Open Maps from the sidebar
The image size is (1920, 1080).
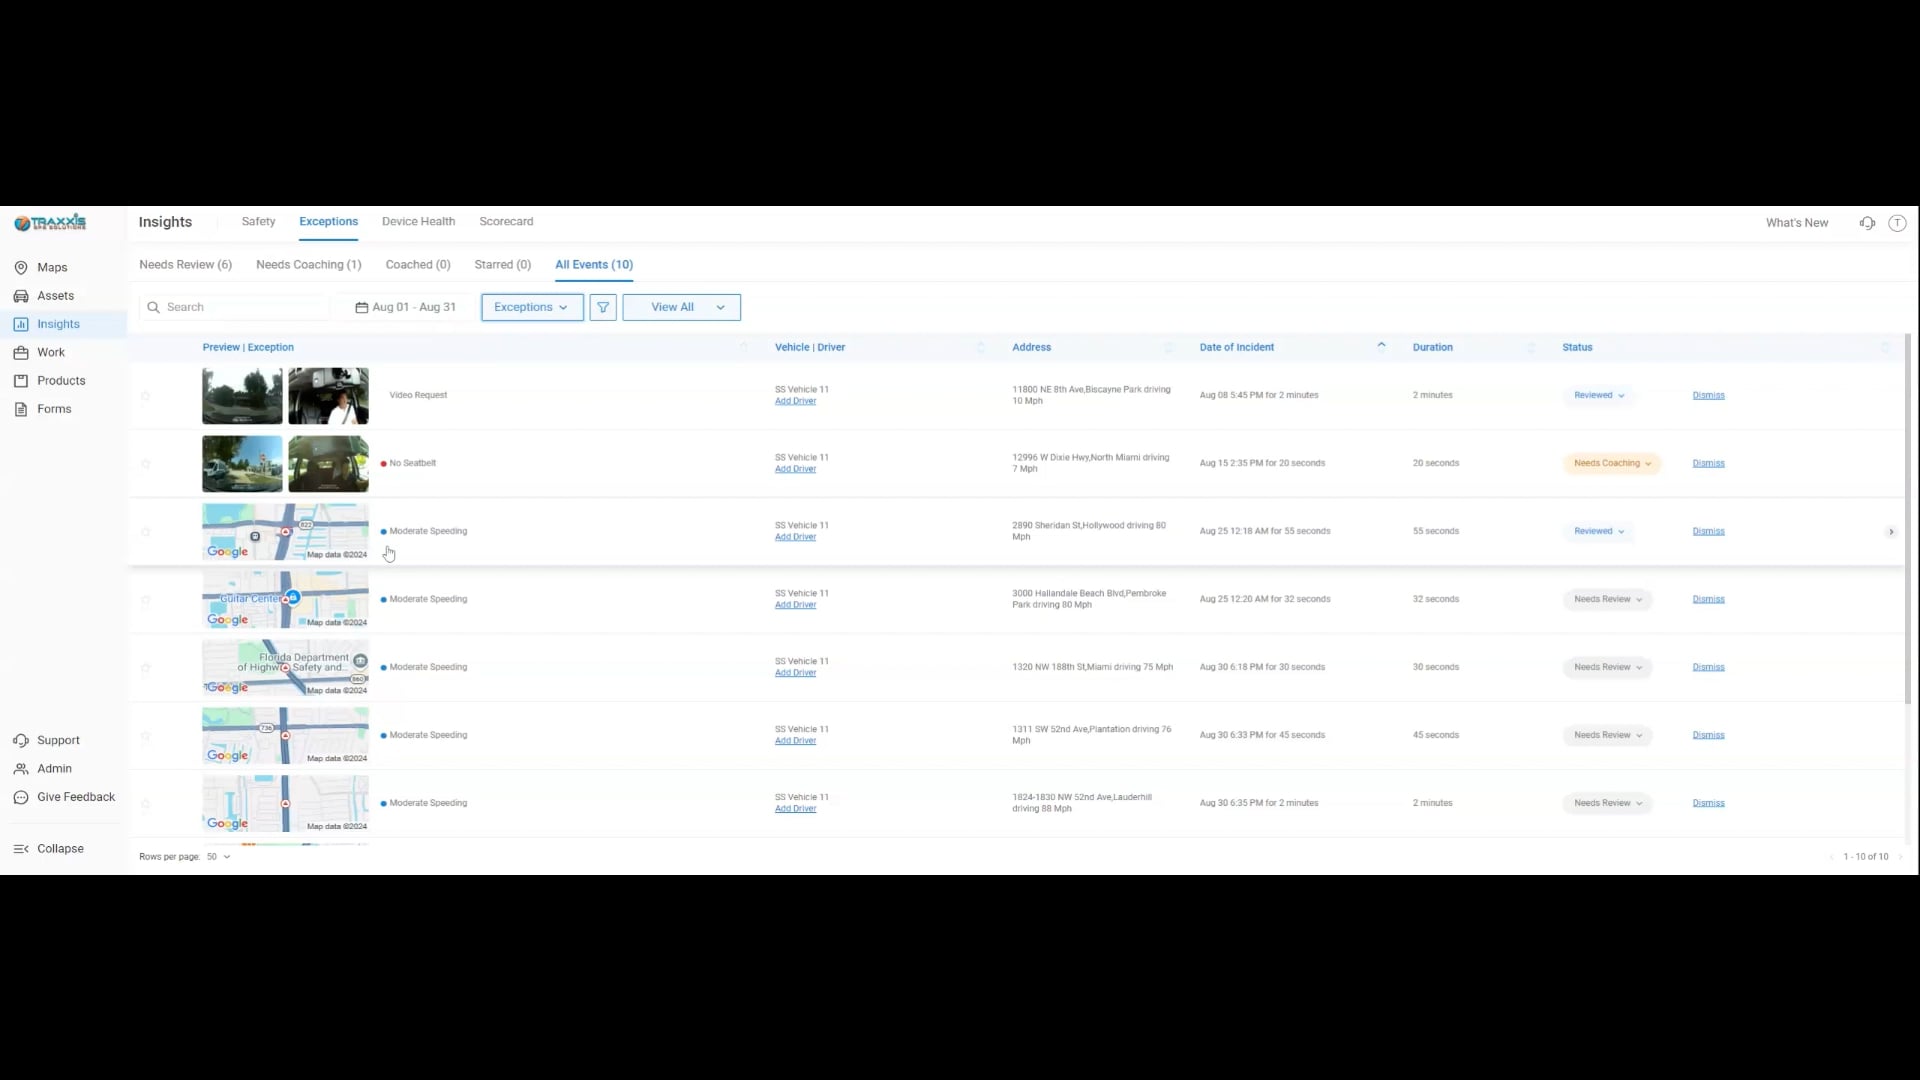click(x=51, y=267)
